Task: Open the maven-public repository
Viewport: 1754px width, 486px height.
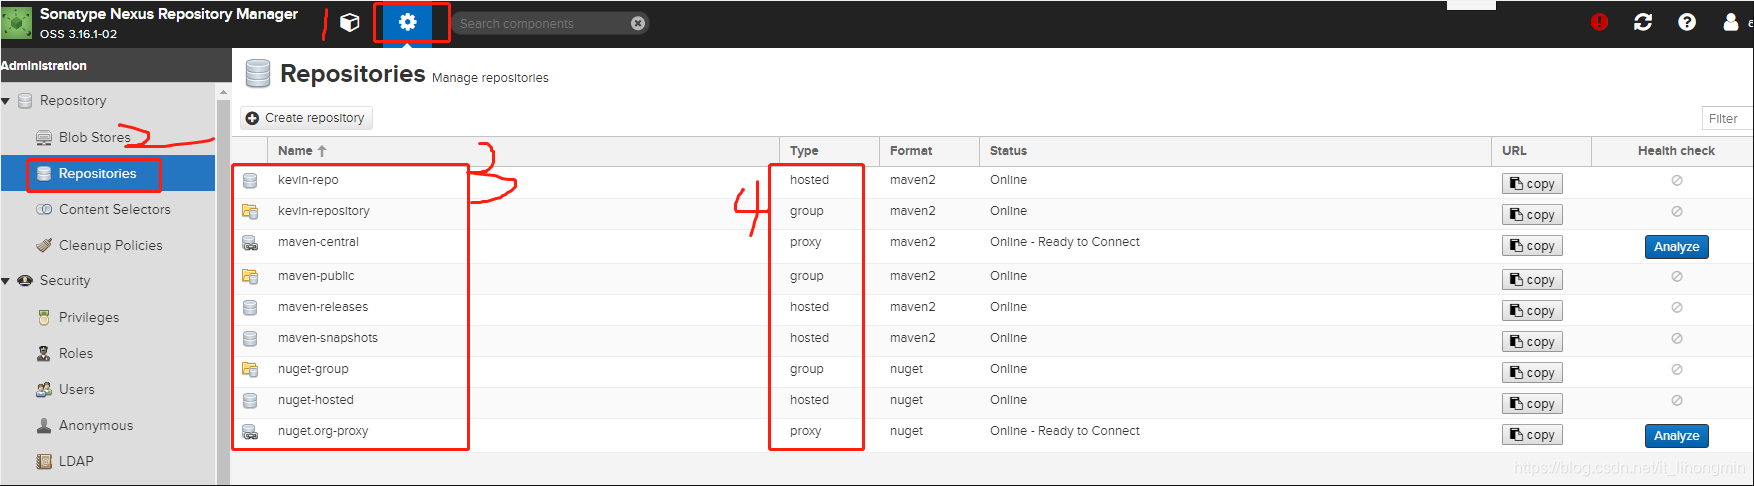Action: (x=992, y=278)
